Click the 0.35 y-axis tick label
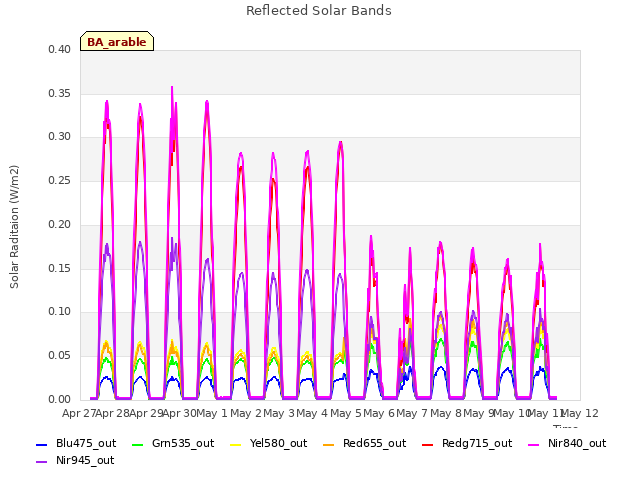 tap(59, 93)
